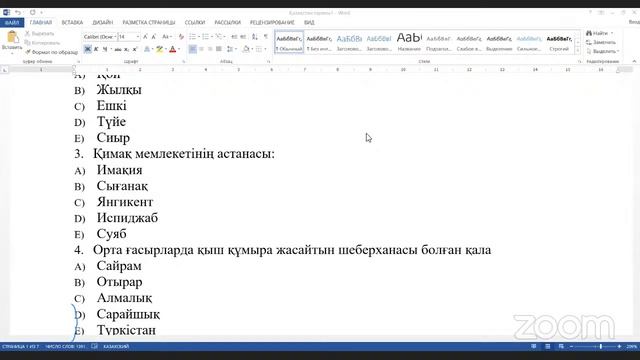Decrease font size with the shrink font icon
Viewport: 640px width, 360px height.
[x=154, y=37]
